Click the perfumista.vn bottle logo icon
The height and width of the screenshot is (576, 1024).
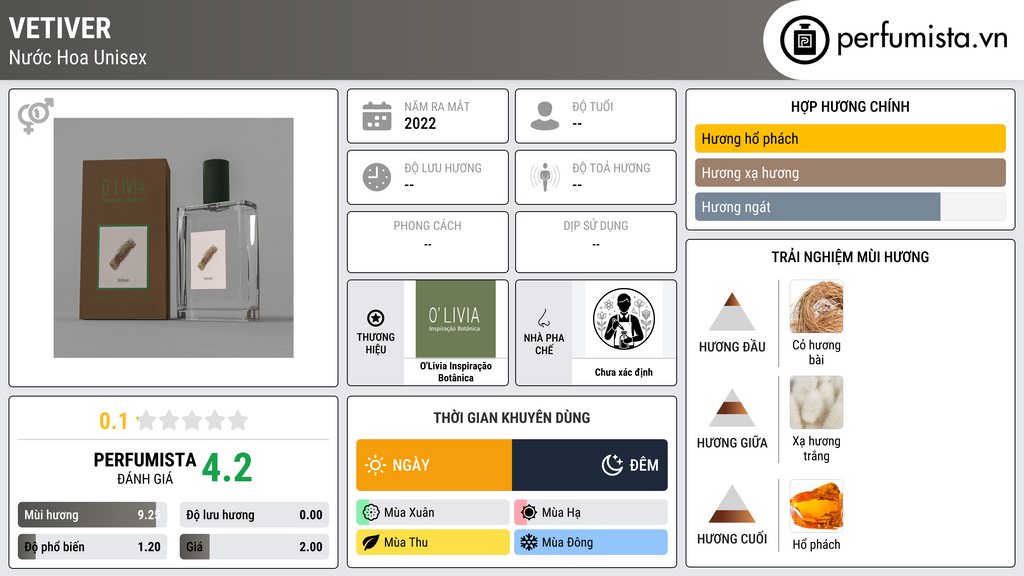(805, 40)
